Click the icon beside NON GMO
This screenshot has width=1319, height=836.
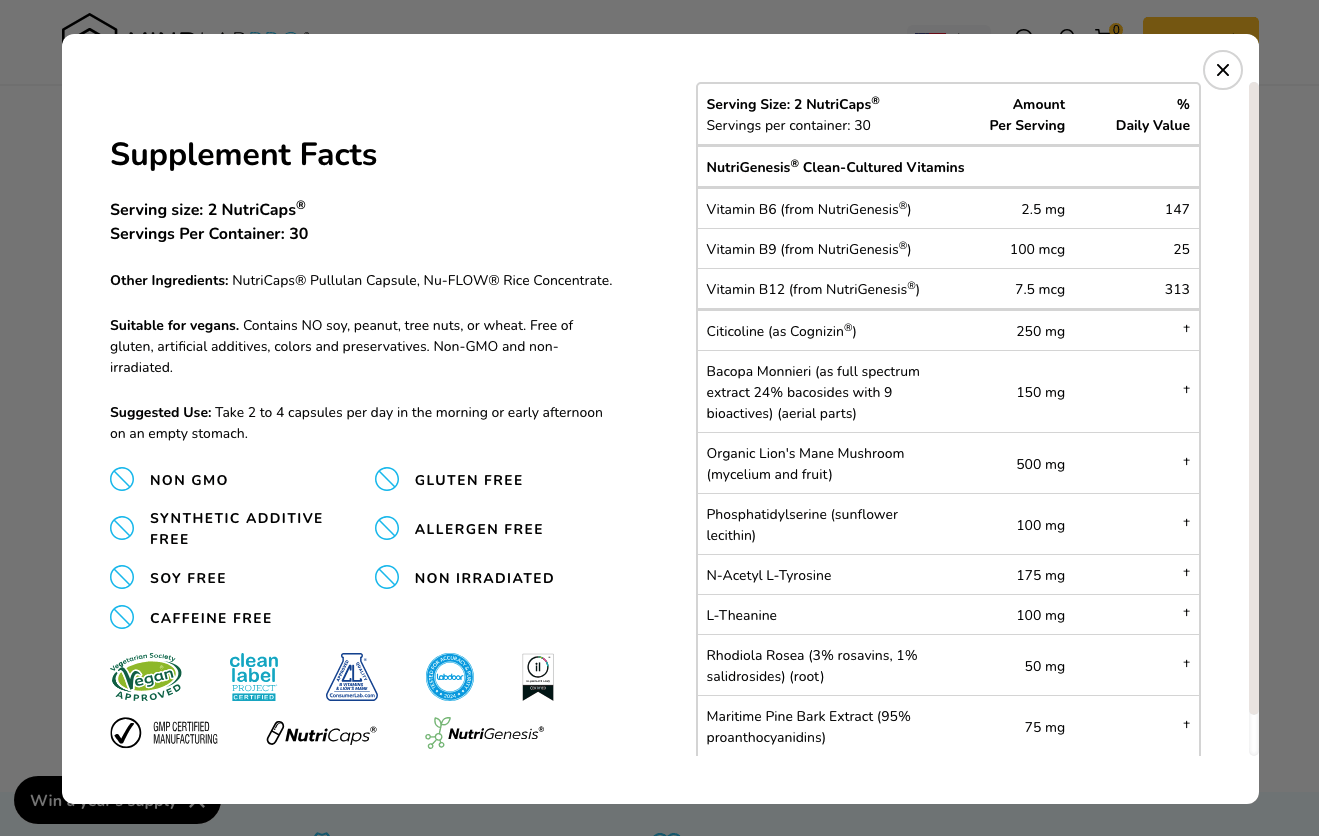(122, 480)
